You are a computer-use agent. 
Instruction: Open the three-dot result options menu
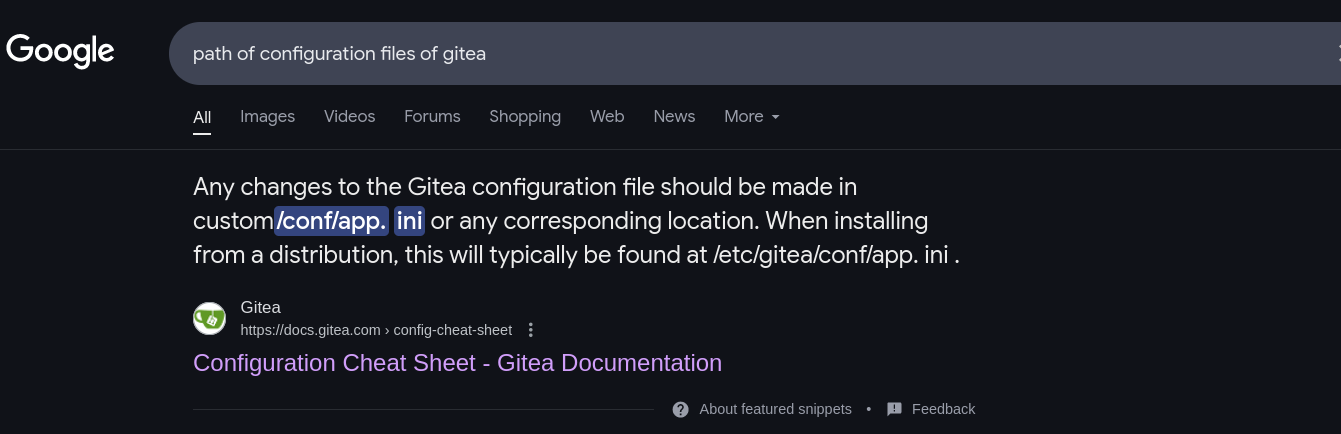(x=531, y=330)
